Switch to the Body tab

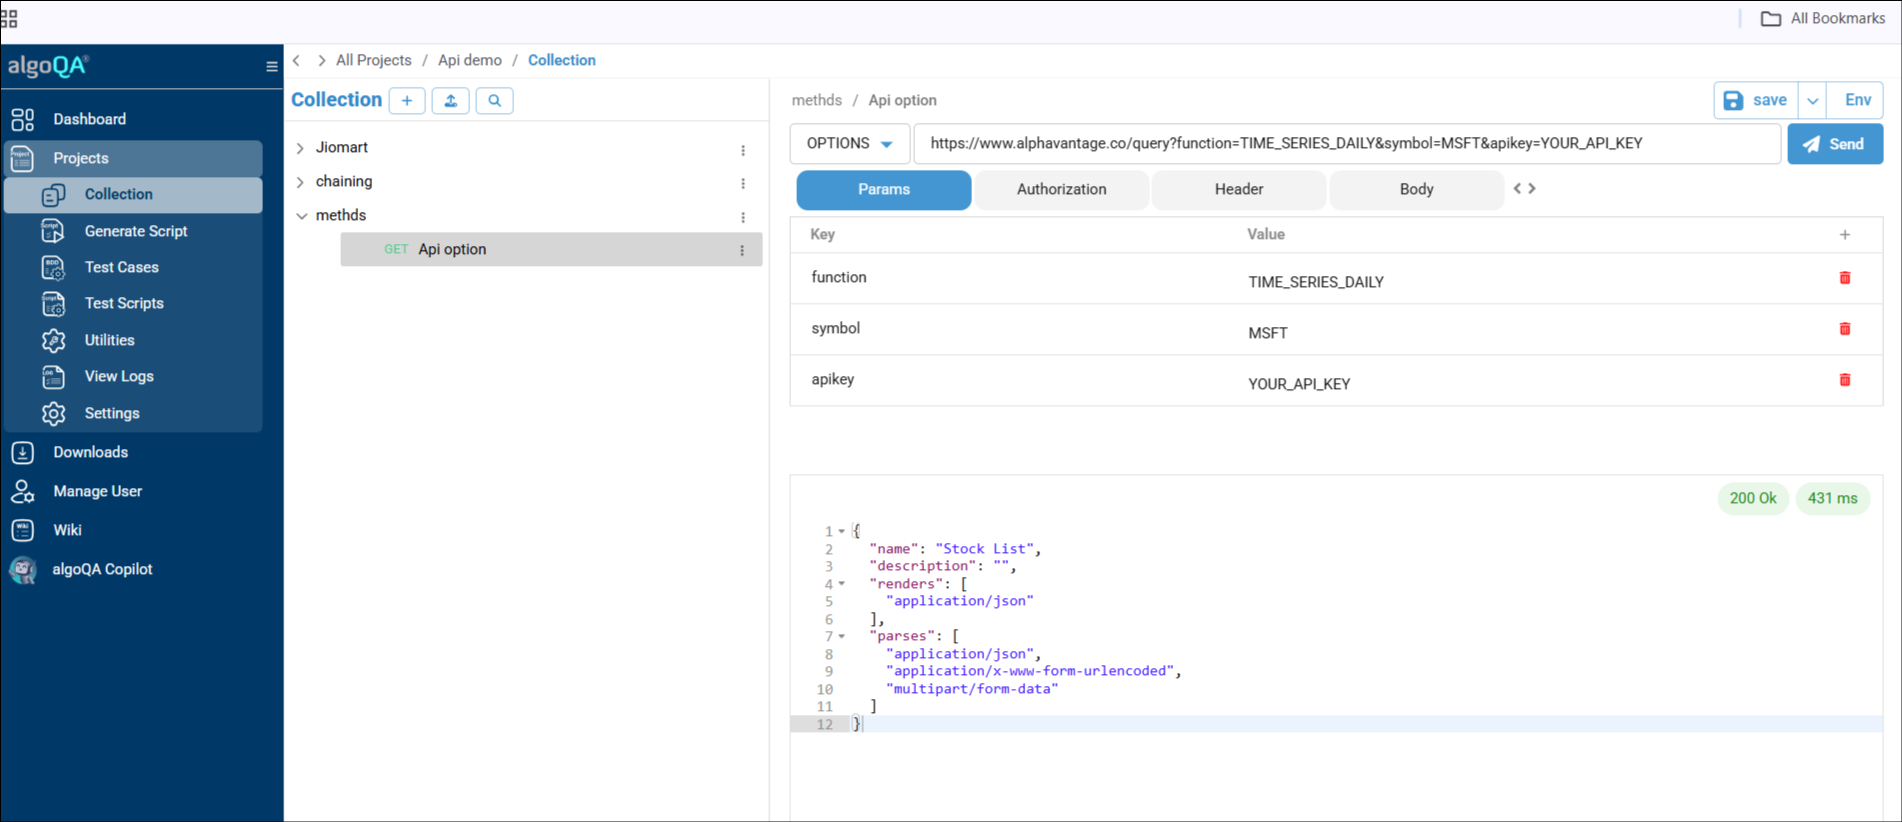1416,190
